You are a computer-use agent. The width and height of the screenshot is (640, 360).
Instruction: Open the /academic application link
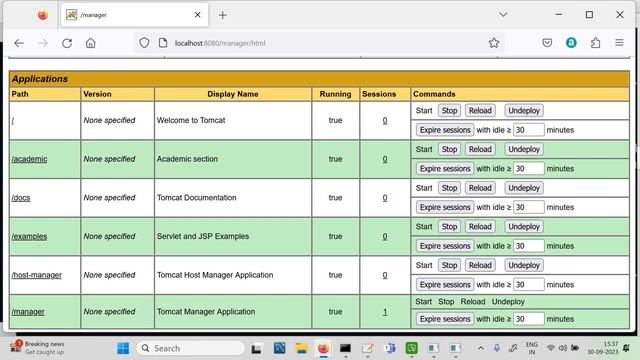click(x=29, y=159)
